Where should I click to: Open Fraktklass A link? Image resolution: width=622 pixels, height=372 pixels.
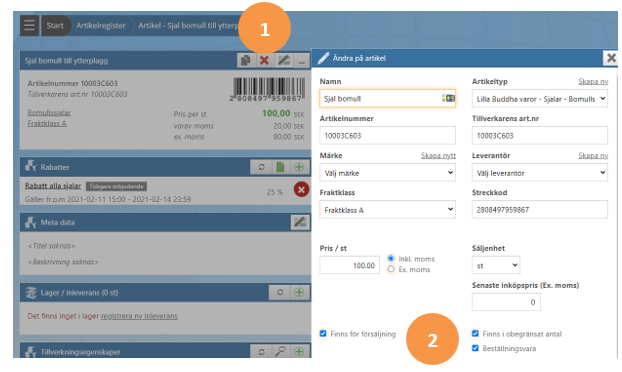click(47, 124)
